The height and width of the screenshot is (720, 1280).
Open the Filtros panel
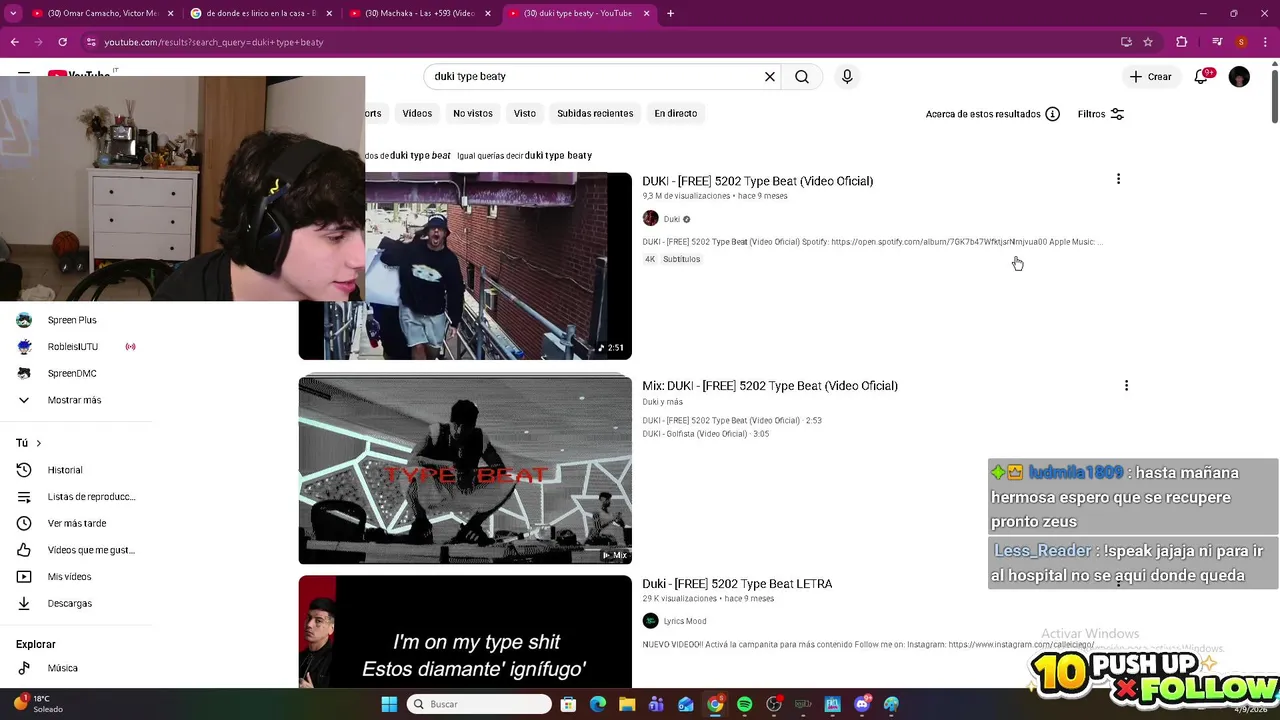(x=1101, y=114)
